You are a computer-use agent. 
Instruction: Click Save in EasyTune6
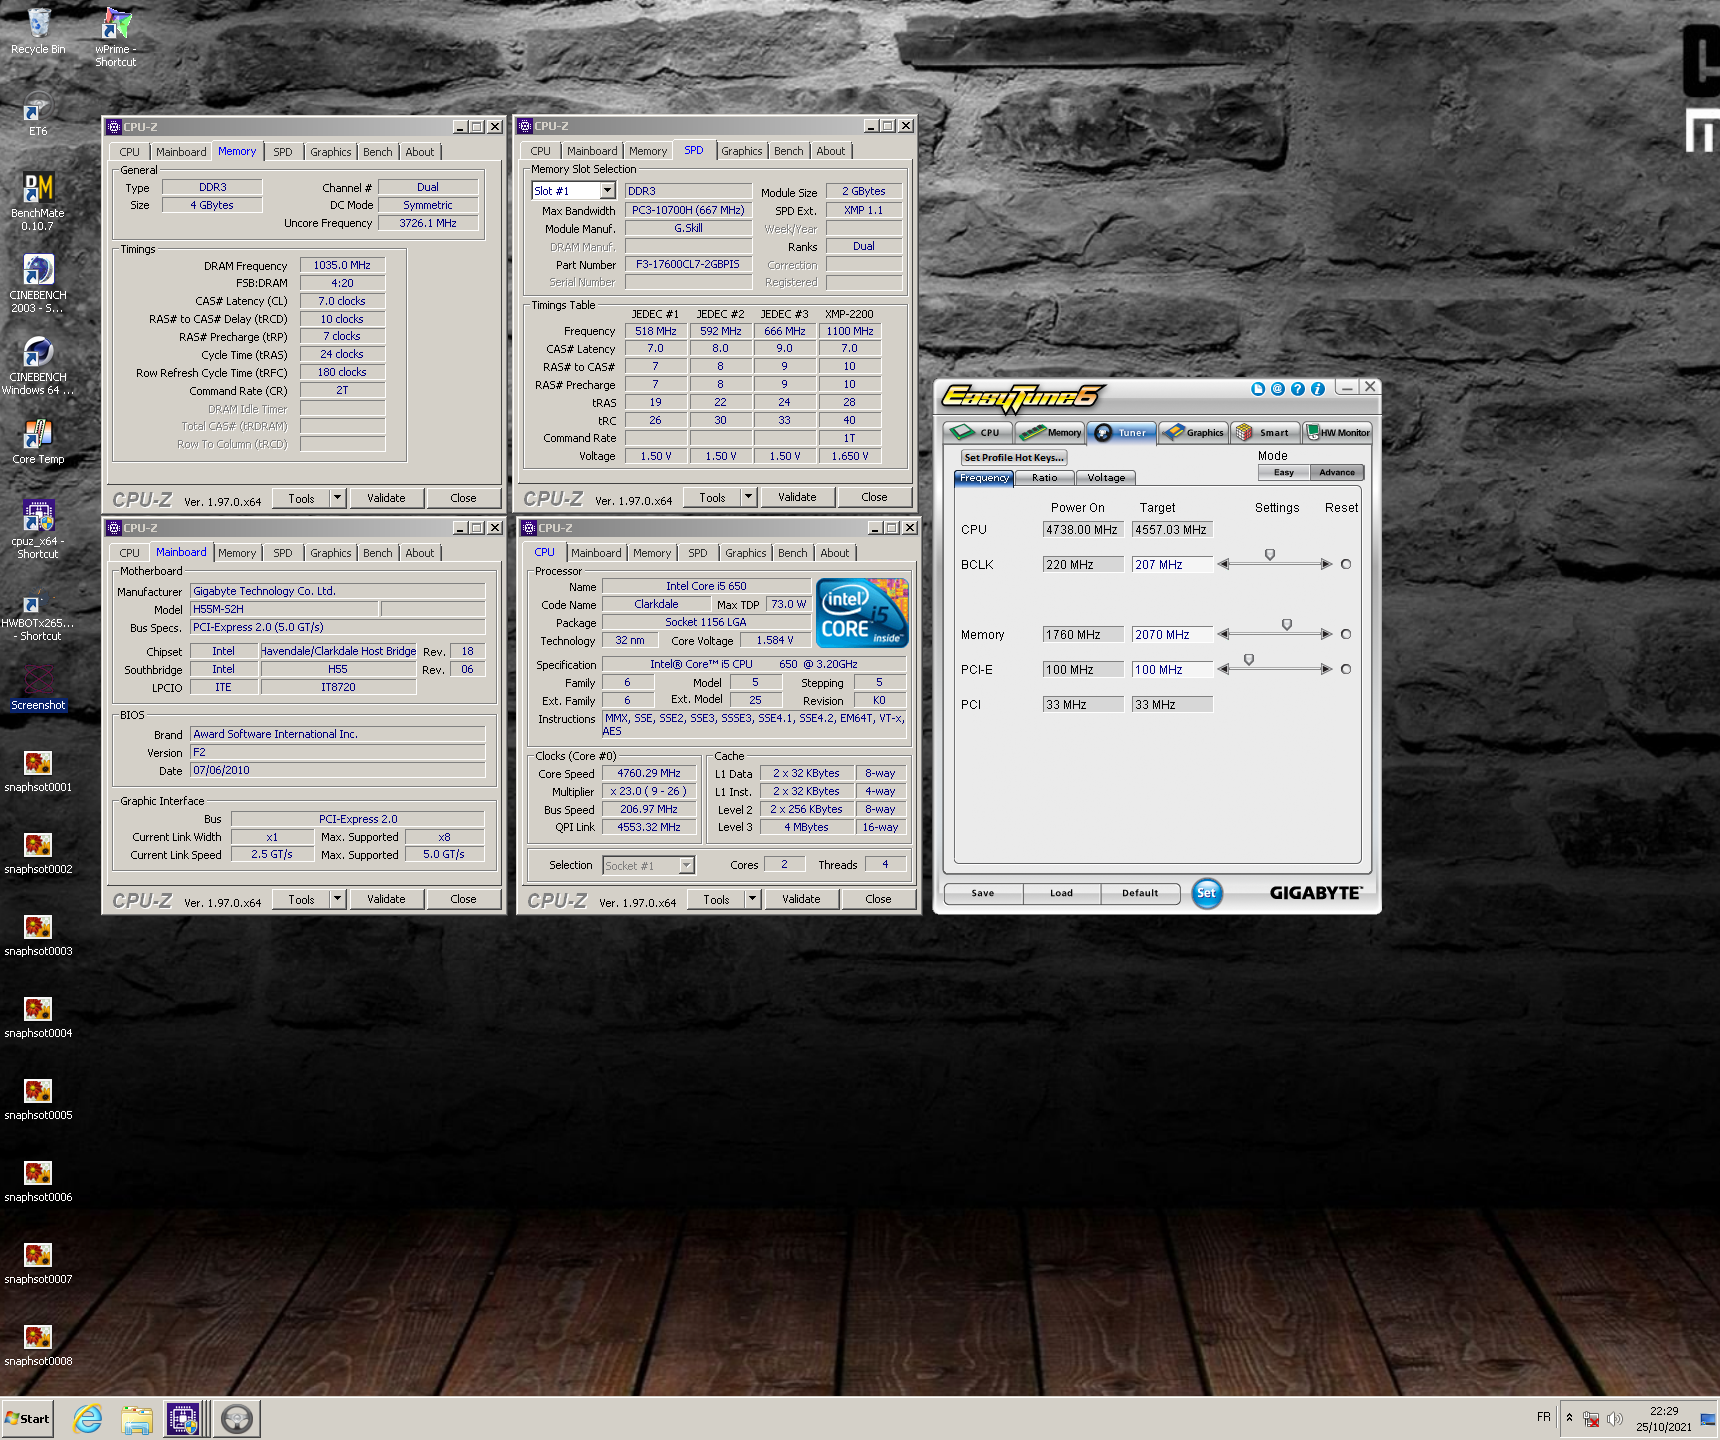pos(983,893)
